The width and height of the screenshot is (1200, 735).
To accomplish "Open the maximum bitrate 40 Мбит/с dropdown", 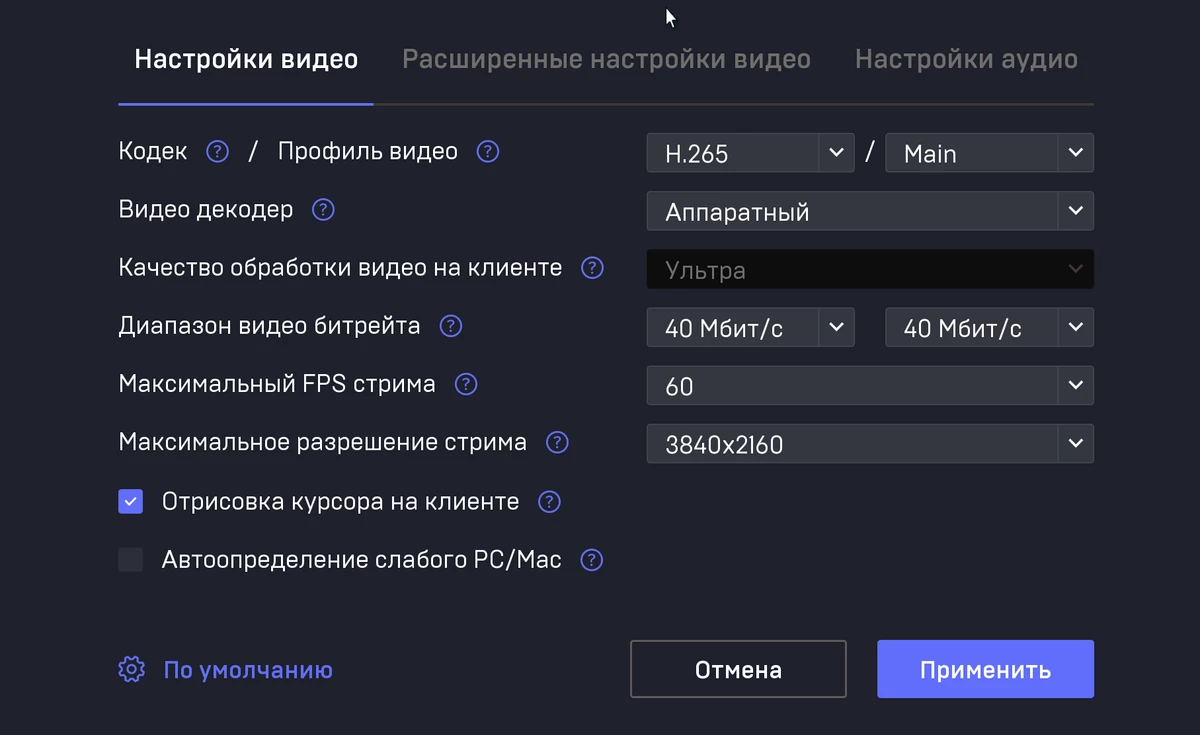I will [x=990, y=327].
